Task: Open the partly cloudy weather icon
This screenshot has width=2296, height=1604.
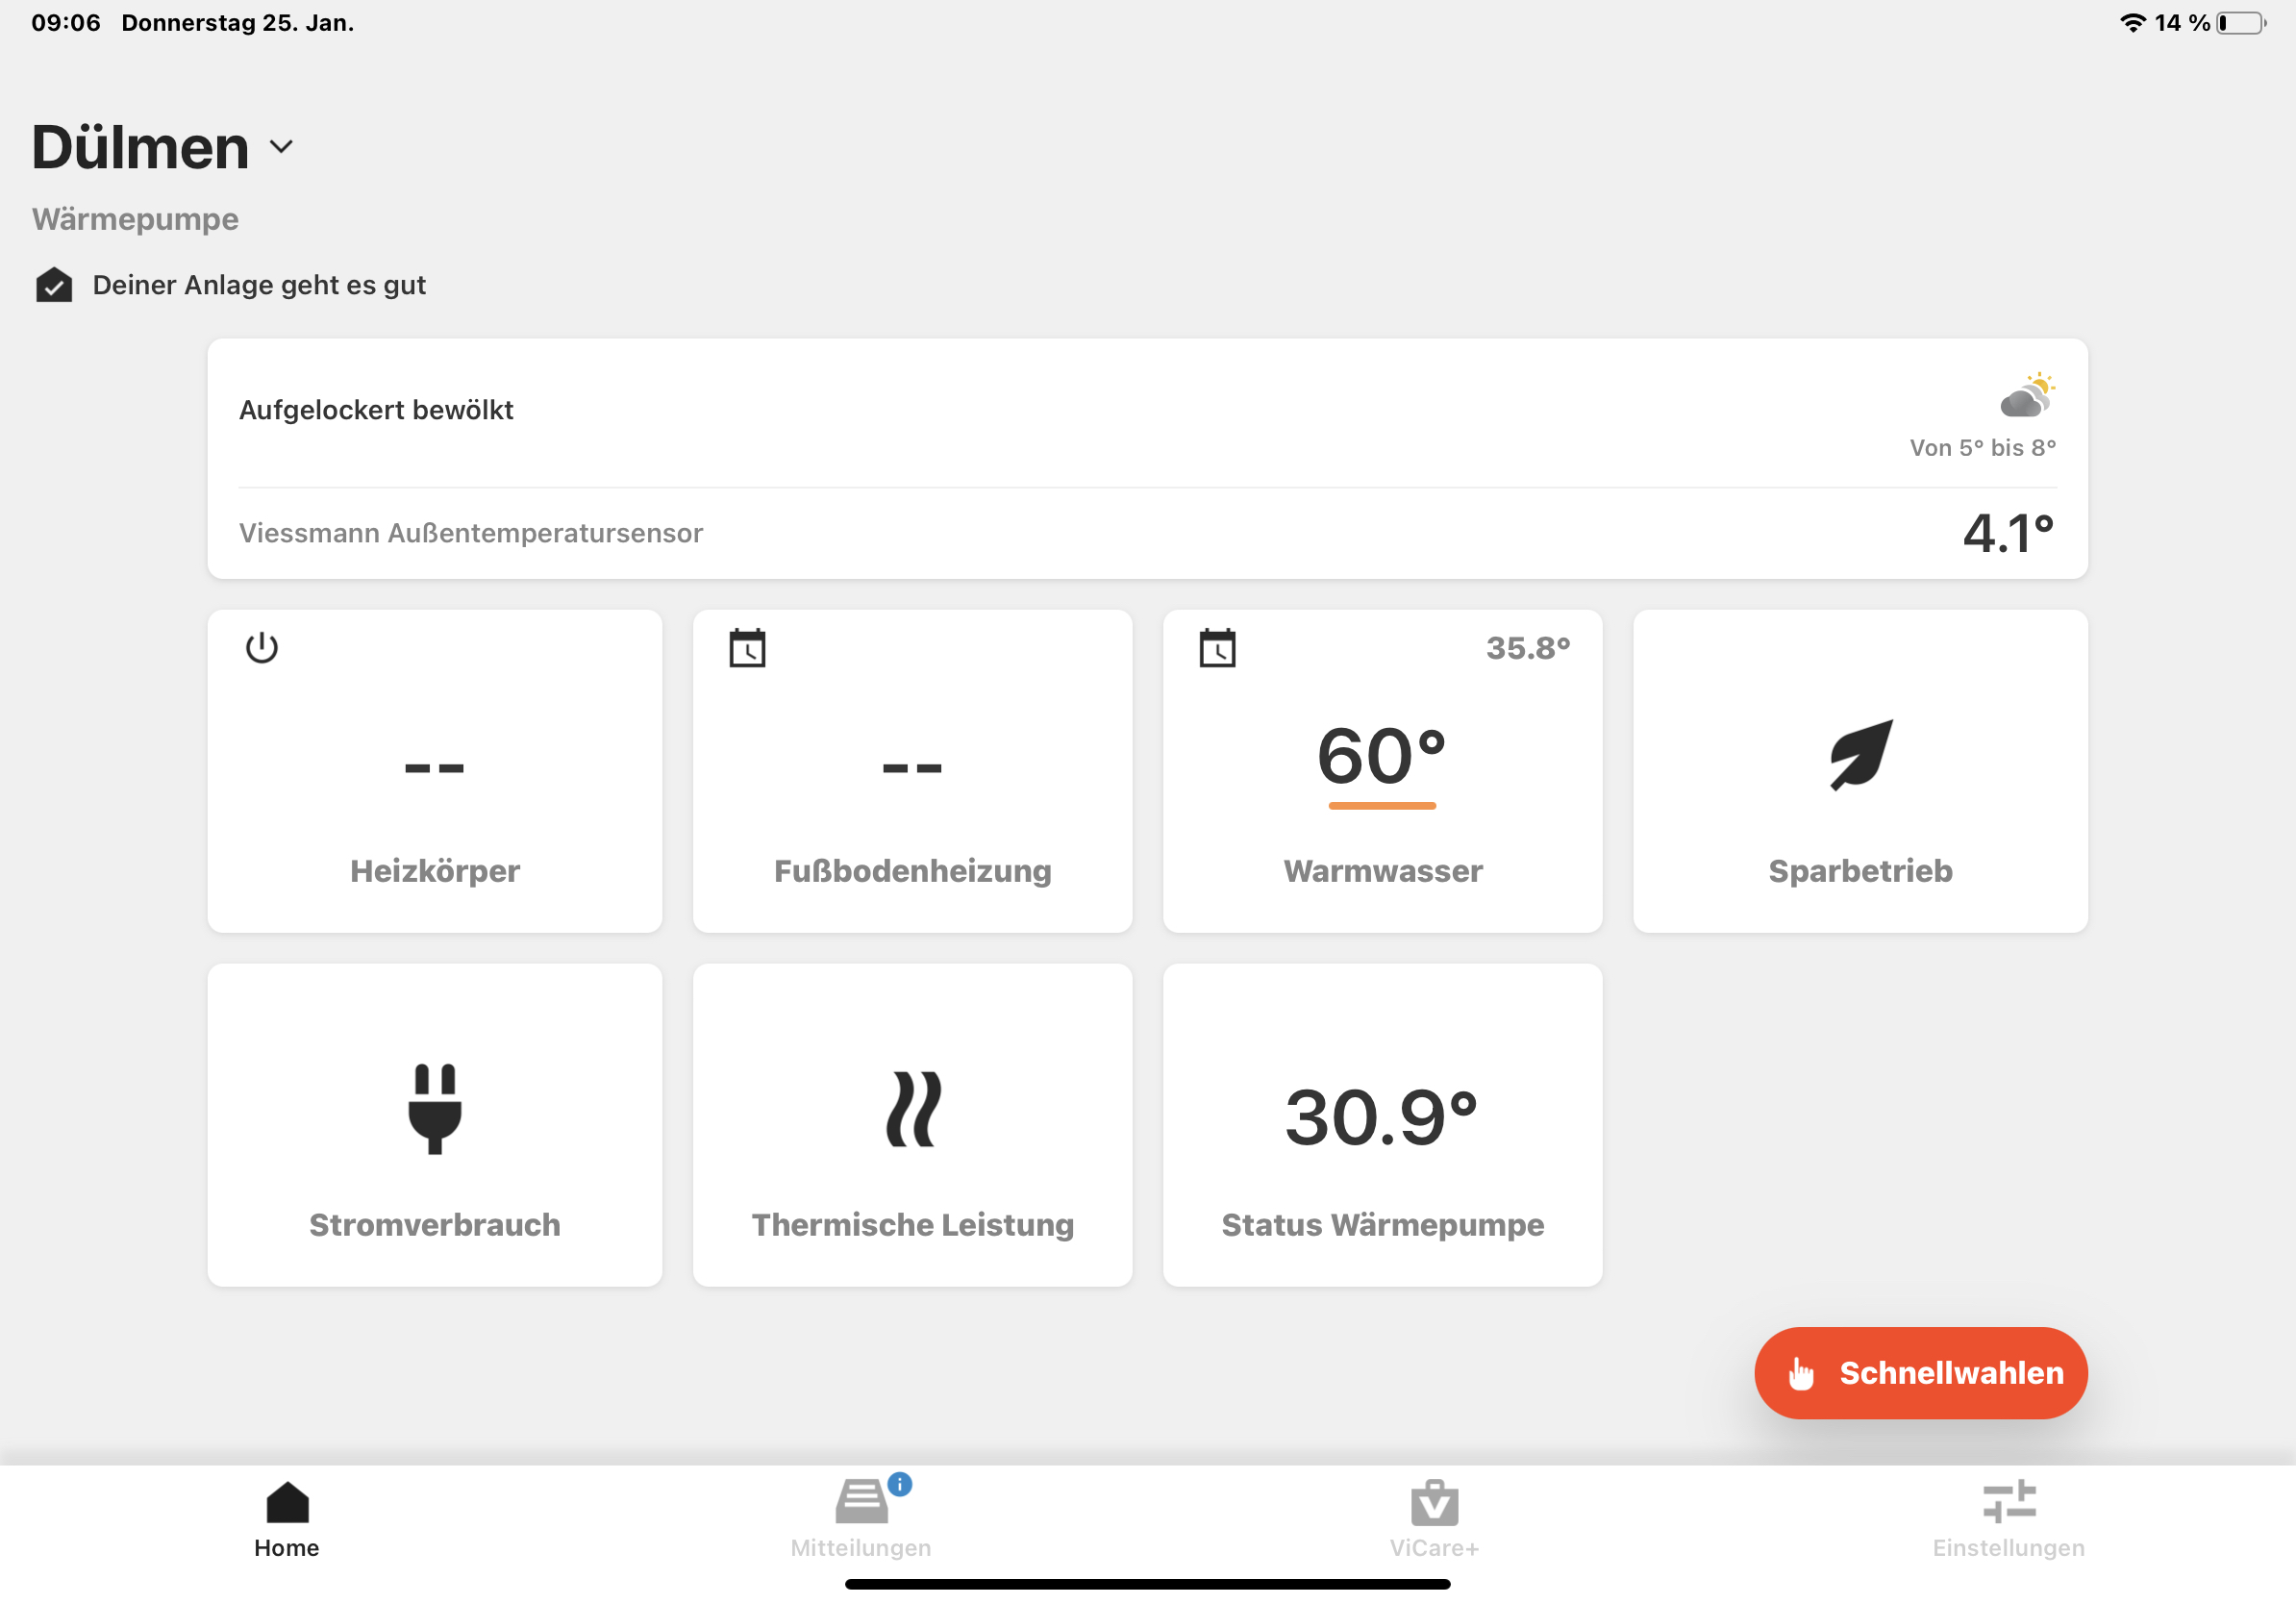Action: point(2027,395)
